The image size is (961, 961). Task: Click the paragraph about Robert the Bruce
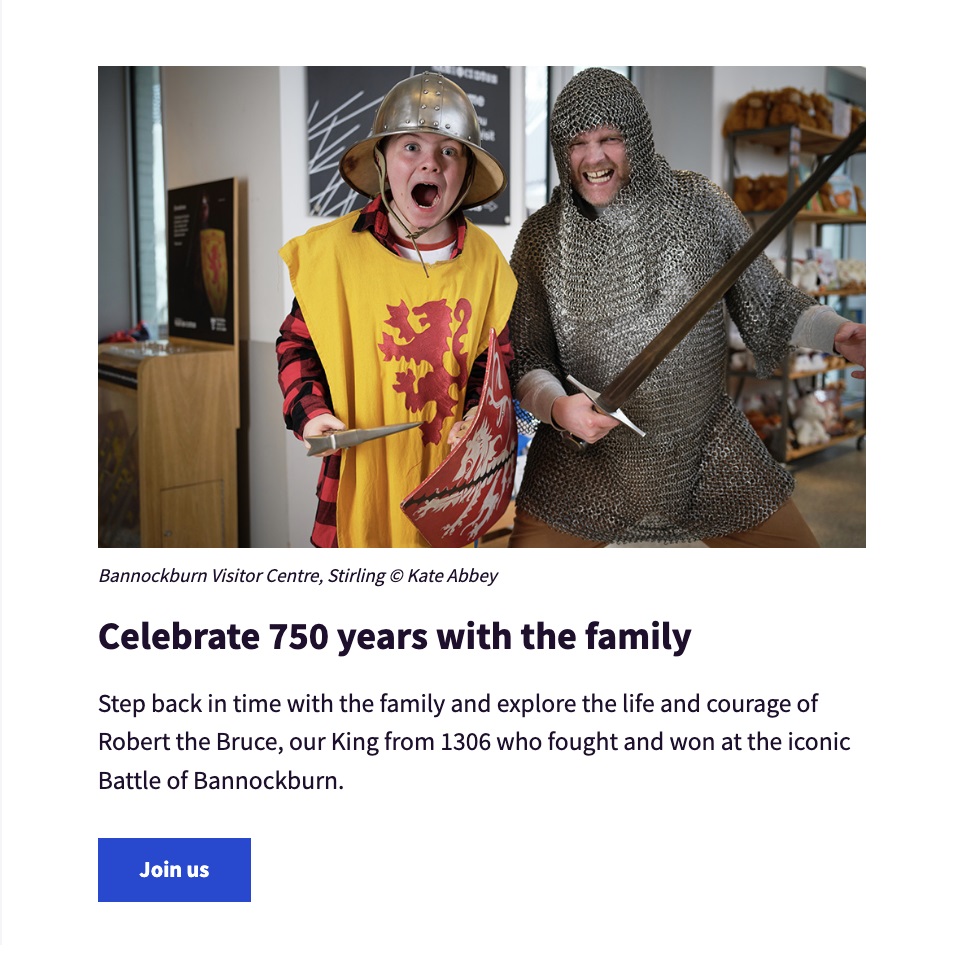[x=474, y=742]
